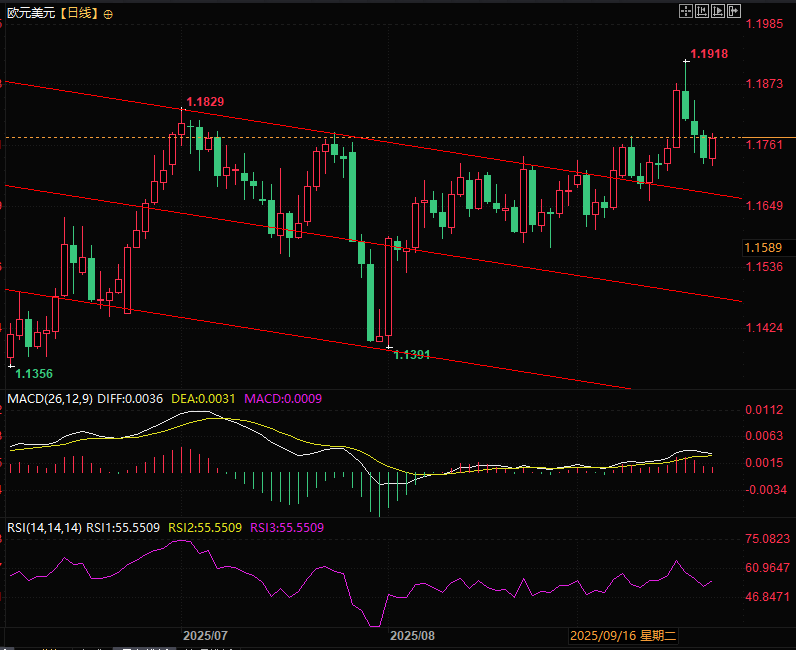Click the 2025/08 date marker on time axis
This screenshot has width=796, height=650.
pos(412,636)
